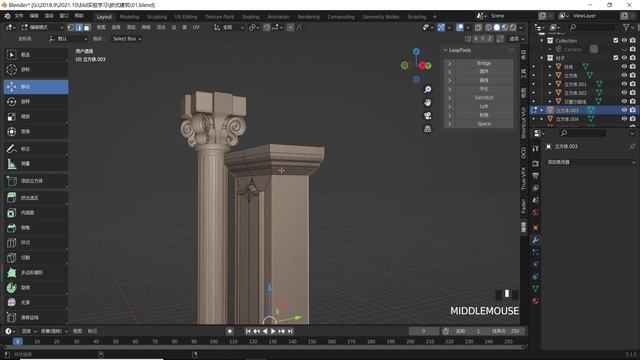Screen dimensions: 640x360
Task: Select the Loop Cut tool
Action: point(35,242)
